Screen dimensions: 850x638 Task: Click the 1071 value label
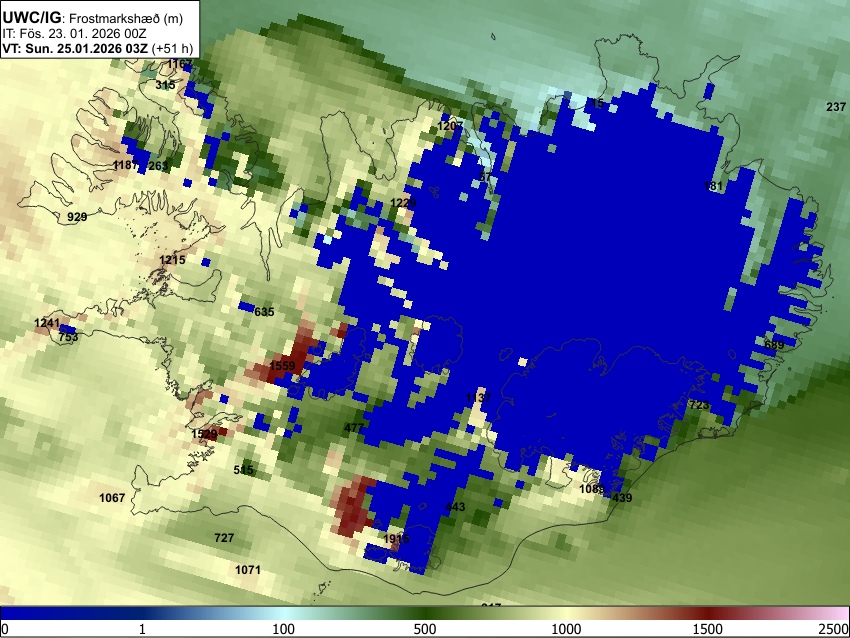click(x=248, y=570)
